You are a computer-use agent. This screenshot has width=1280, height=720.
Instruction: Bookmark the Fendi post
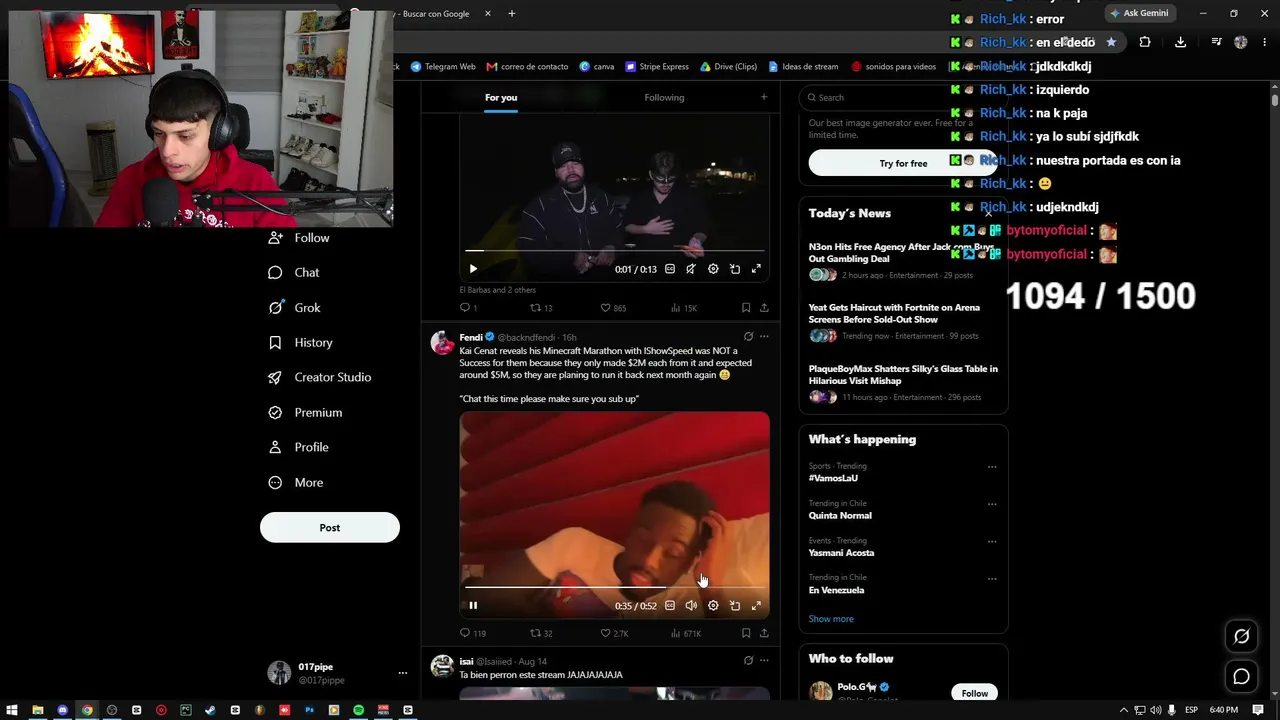coord(746,633)
